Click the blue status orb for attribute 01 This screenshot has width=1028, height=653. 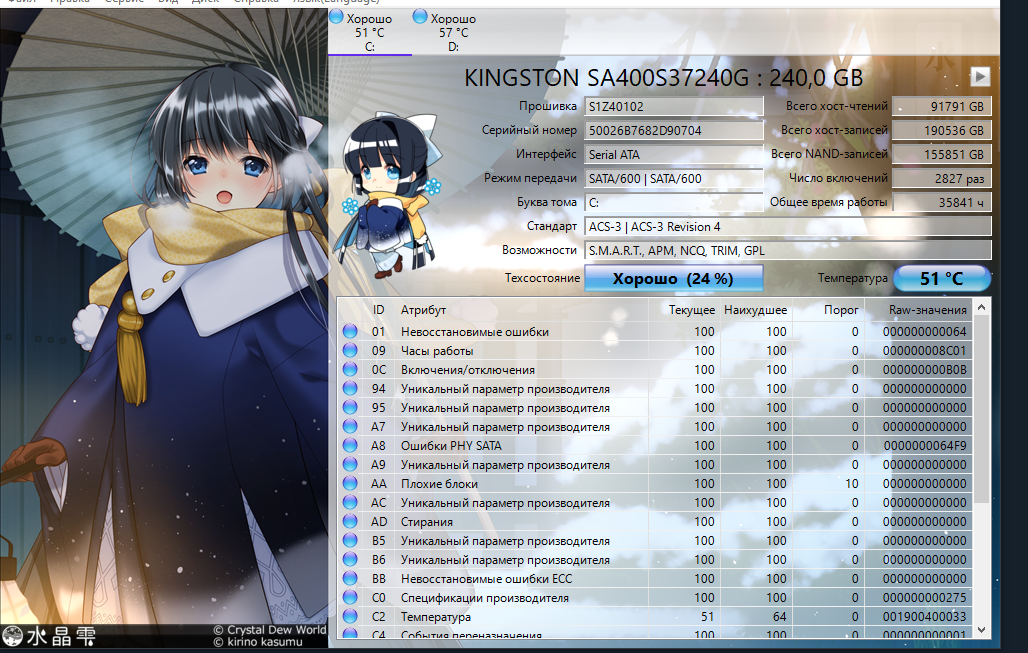click(350, 331)
